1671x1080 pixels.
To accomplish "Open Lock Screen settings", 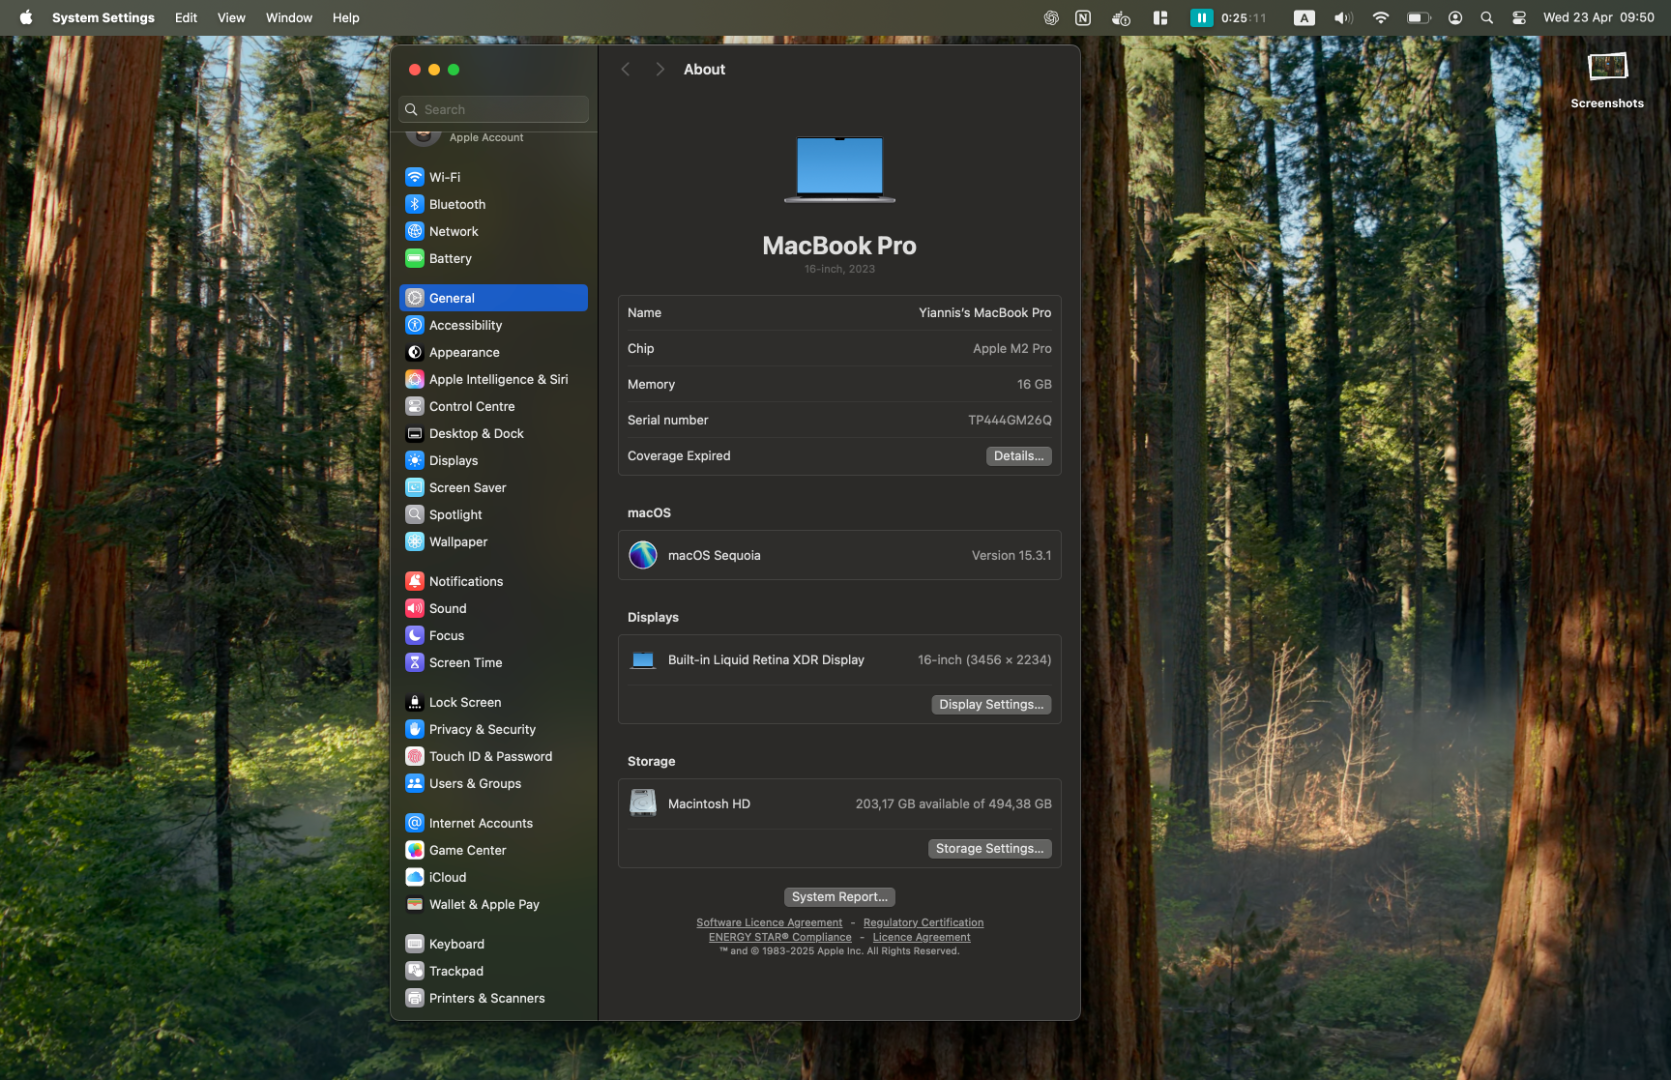I will (493, 702).
